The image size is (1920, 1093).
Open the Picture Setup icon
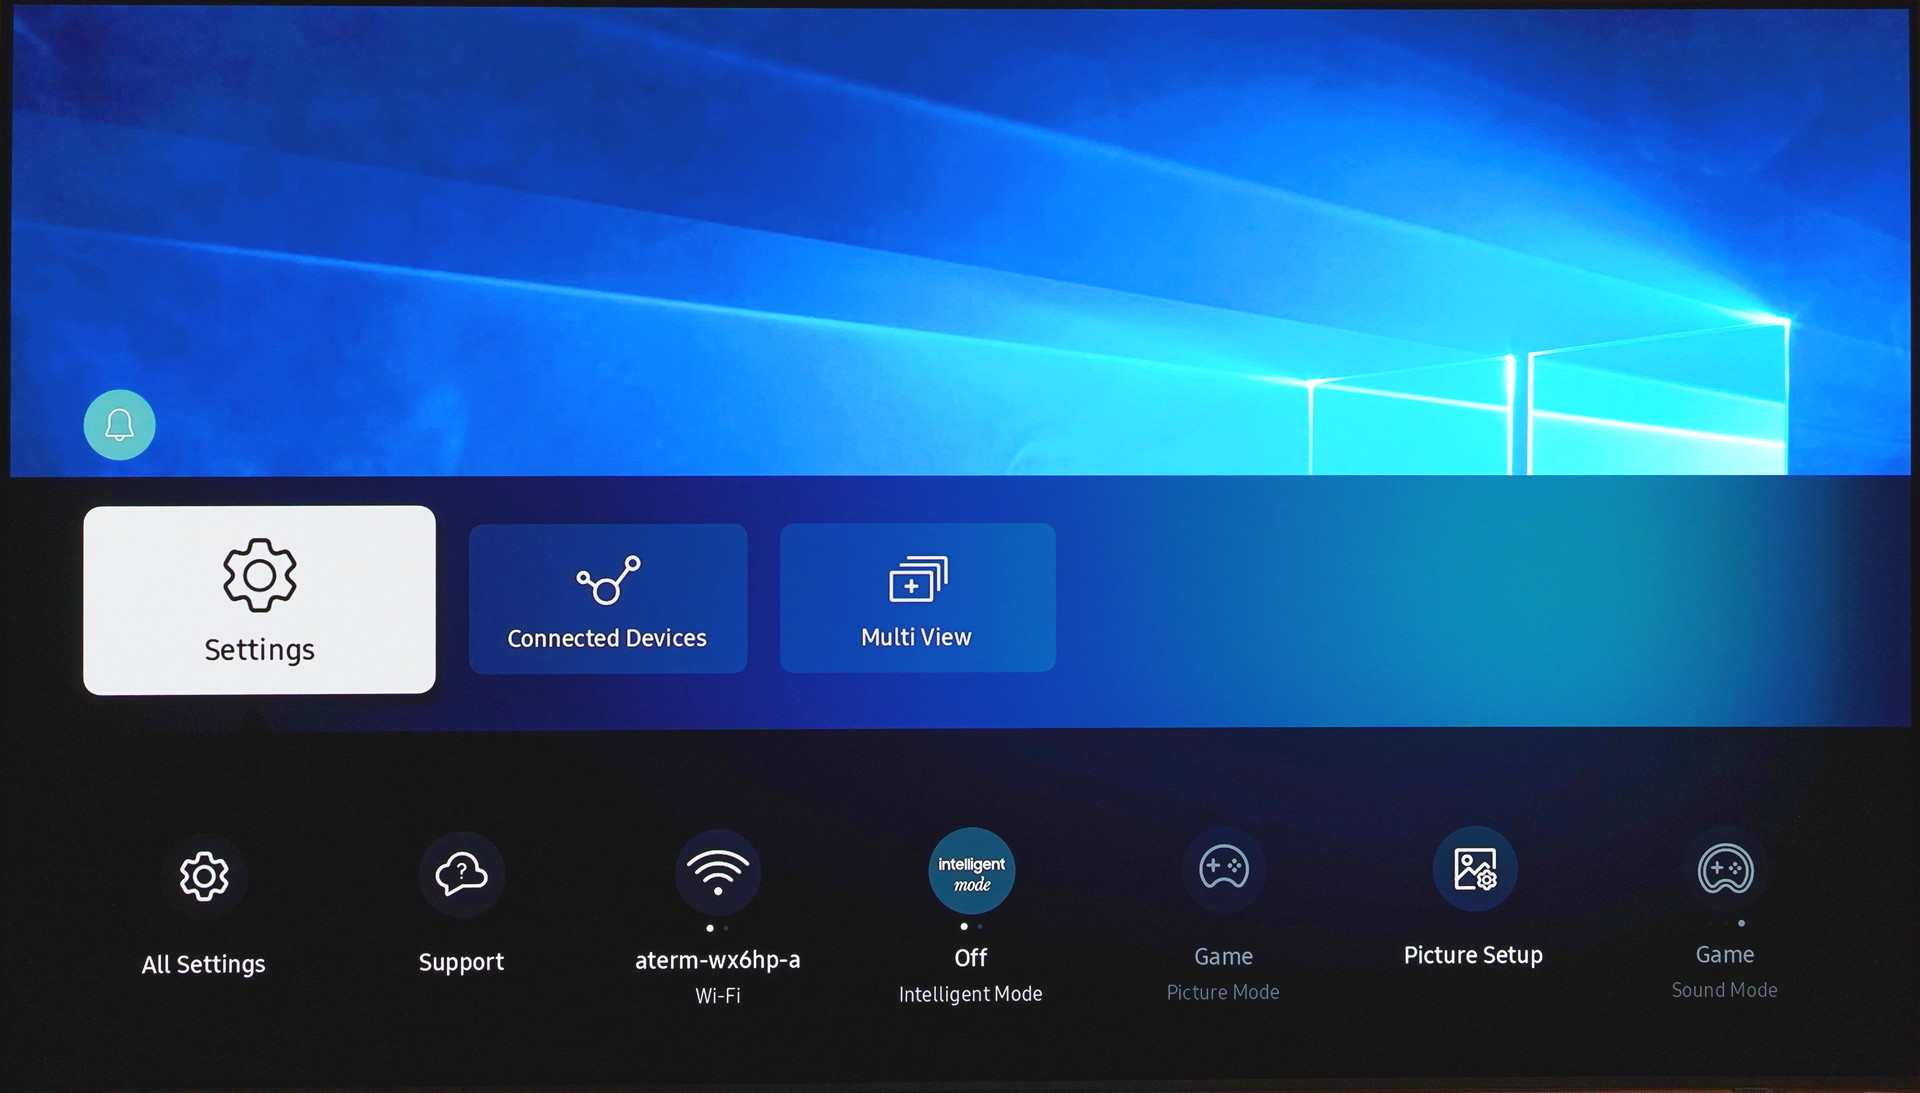click(x=1475, y=868)
